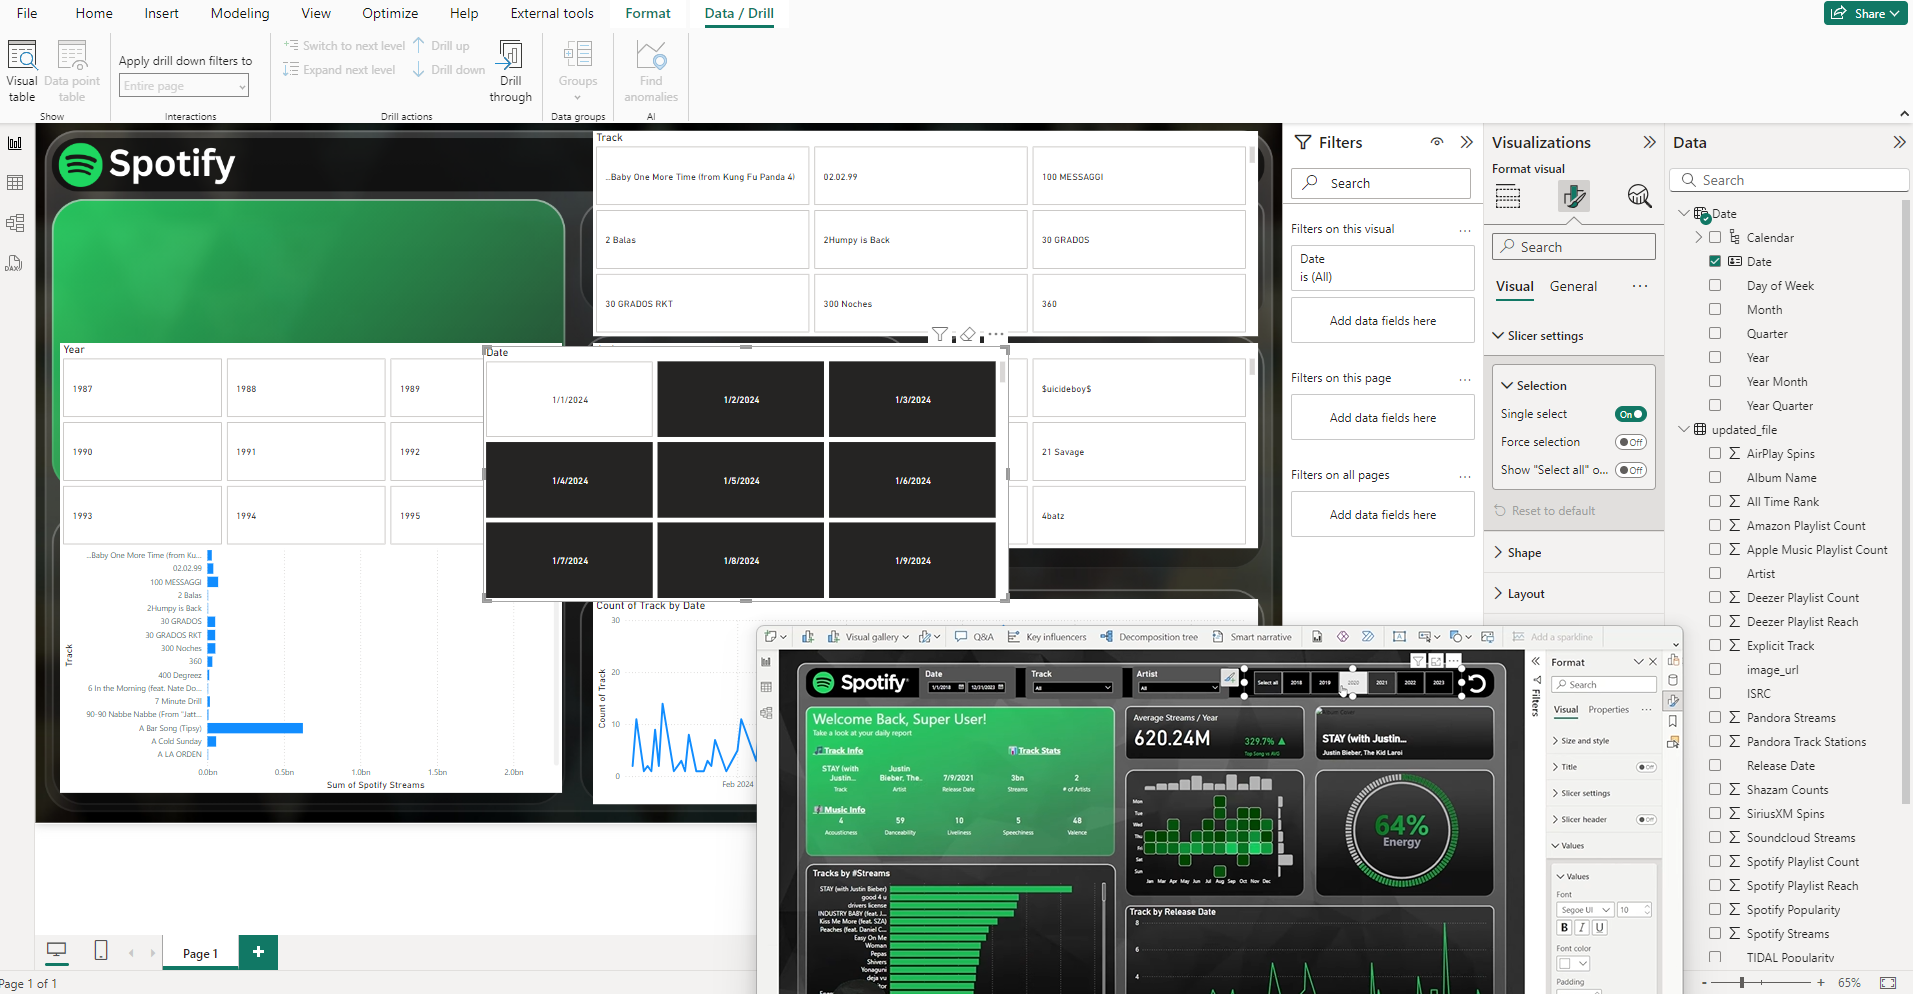
Task: Check the Spotify Streams field
Action: pyautogui.click(x=1715, y=933)
